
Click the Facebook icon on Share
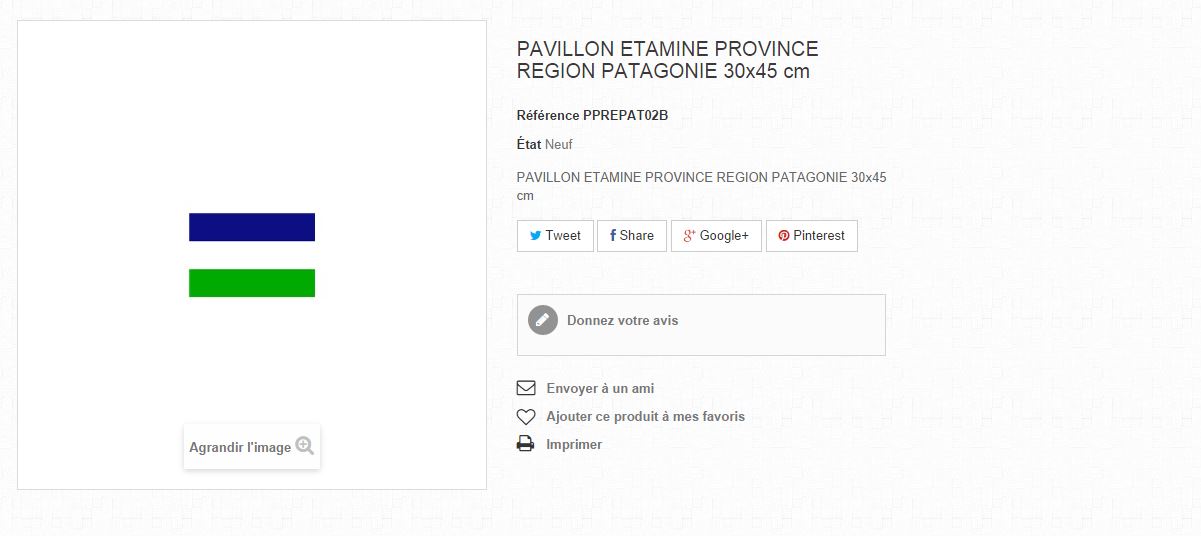pyautogui.click(x=612, y=236)
